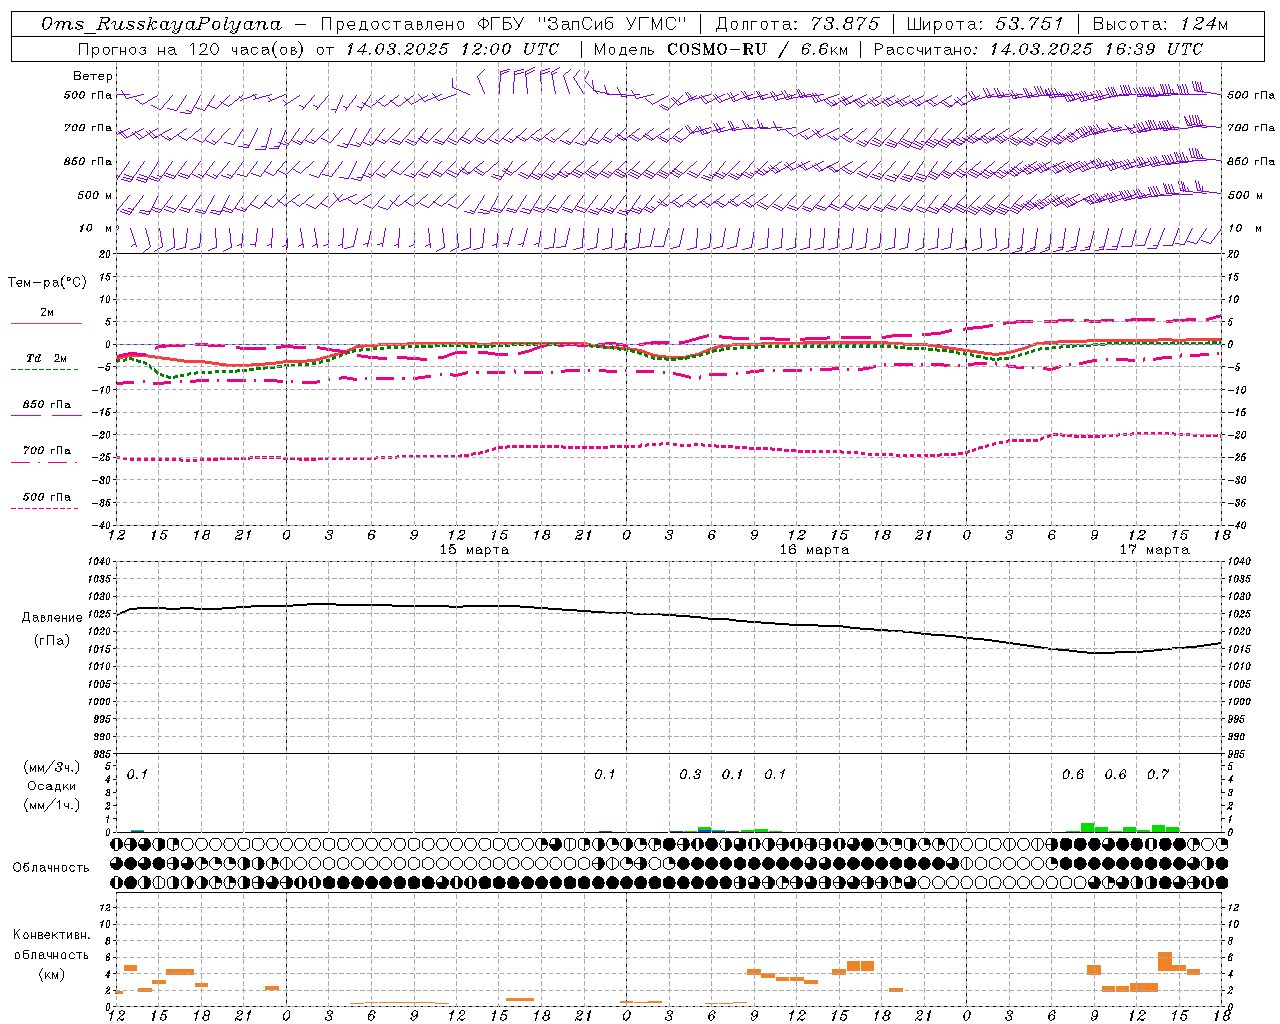
Task: Click the (км) unit label for convective cloud
Action: (x=51, y=974)
